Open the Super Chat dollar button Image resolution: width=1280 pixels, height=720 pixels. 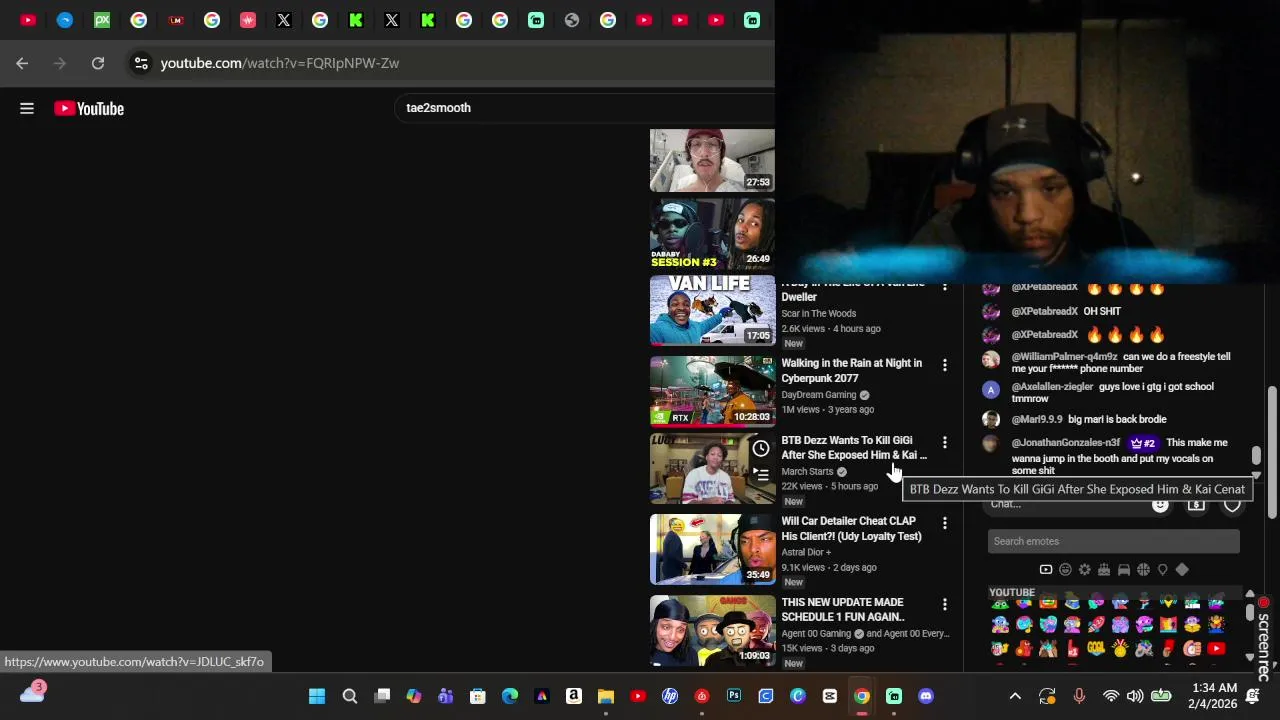coord(1196,505)
